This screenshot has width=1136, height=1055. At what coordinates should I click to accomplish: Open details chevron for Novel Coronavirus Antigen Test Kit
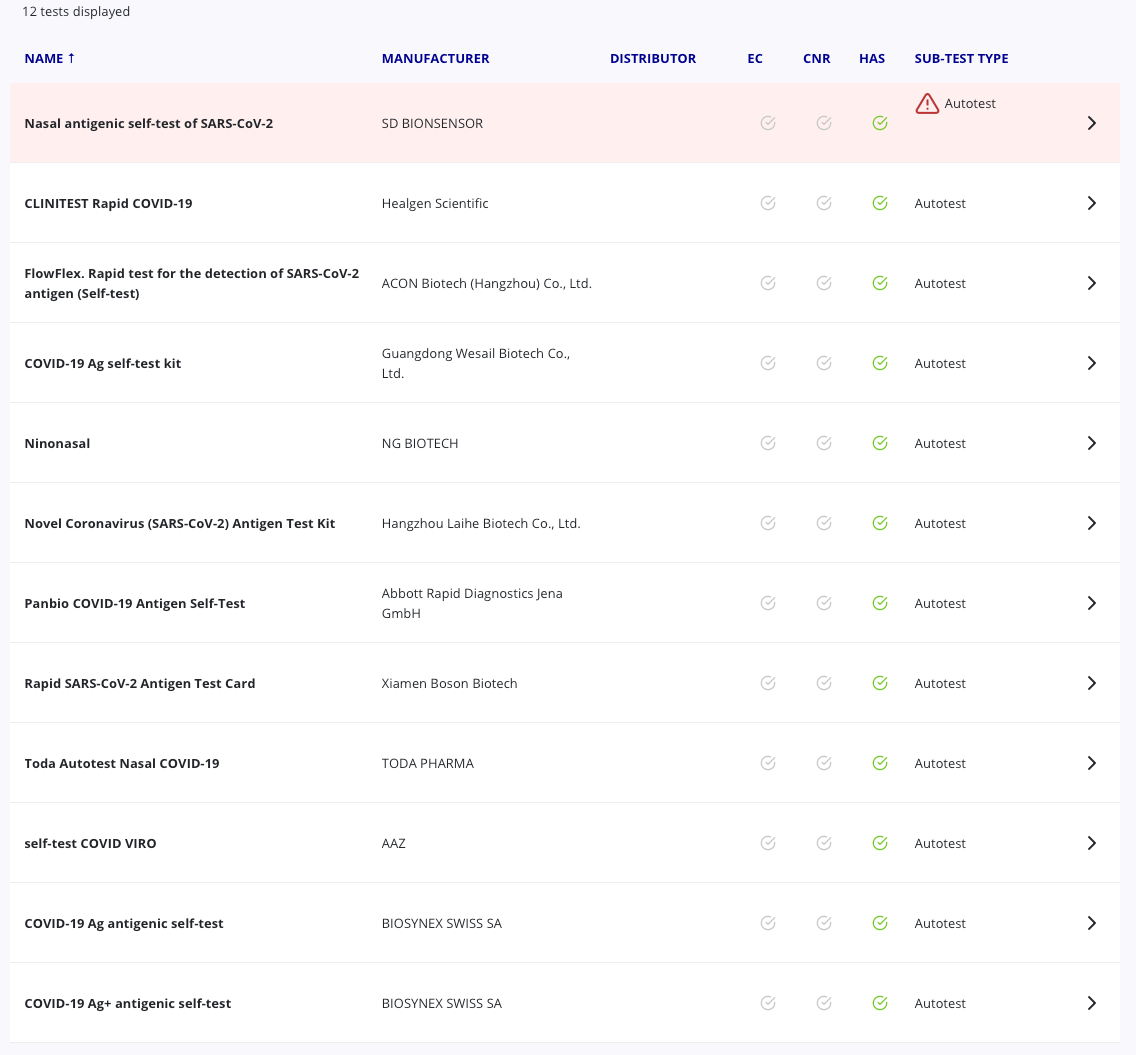pos(1092,523)
